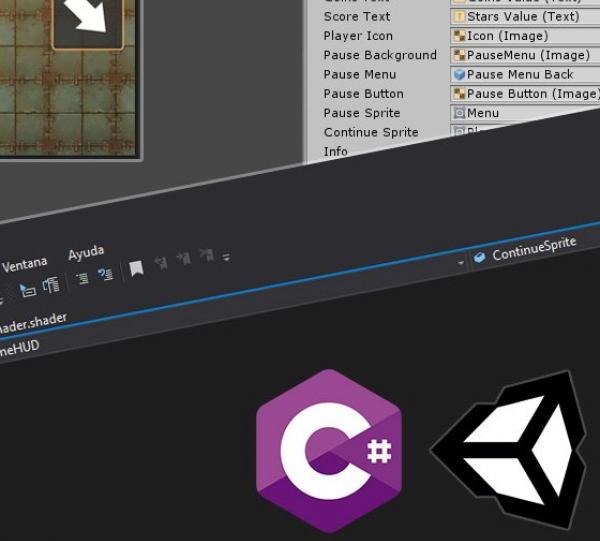Click the Pause Background property label
The height and width of the screenshot is (541, 600).
[x=380, y=55]
